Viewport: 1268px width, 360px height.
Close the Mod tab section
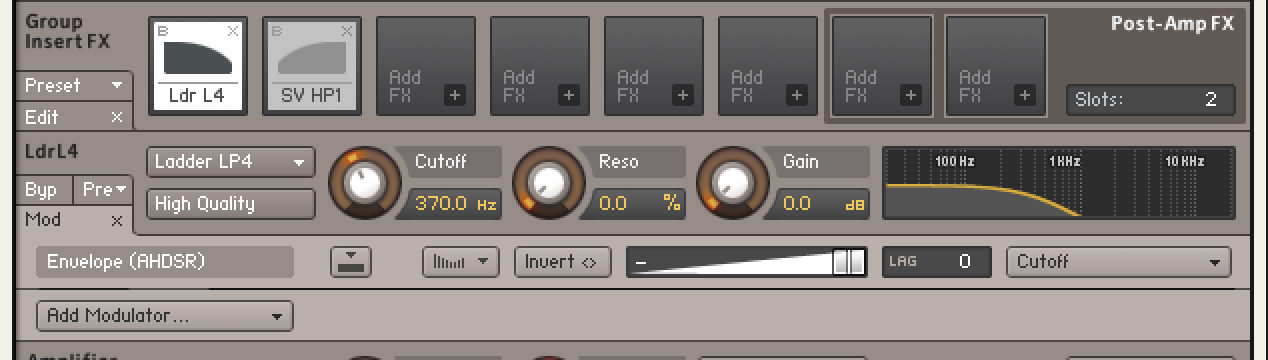pos(116,220)
